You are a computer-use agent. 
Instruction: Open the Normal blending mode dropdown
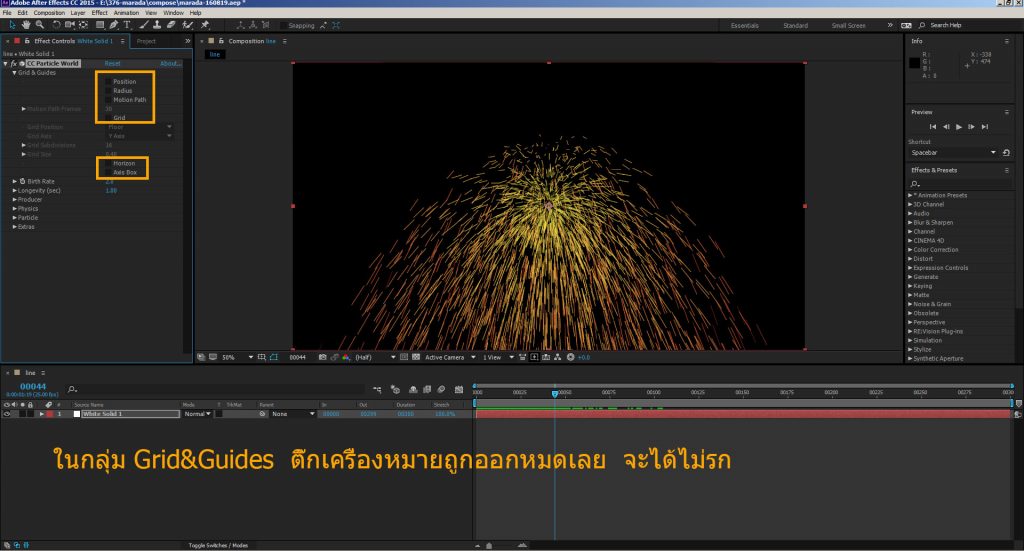[x=195, y=413]
